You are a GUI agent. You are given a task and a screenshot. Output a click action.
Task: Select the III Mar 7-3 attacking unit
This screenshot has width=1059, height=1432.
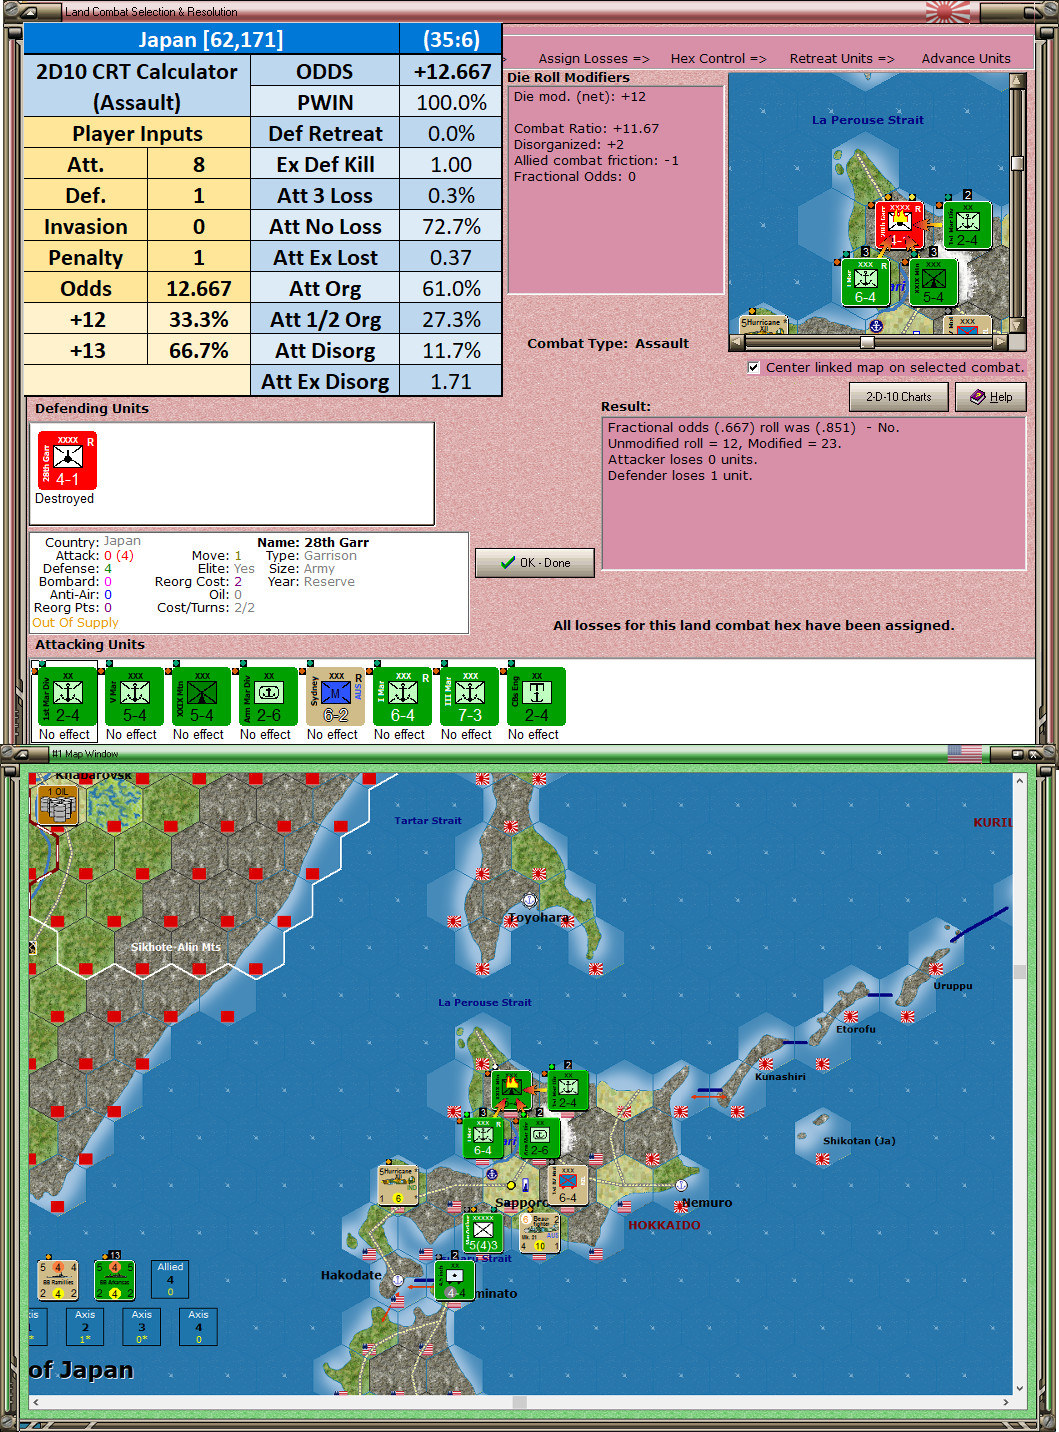470,696
